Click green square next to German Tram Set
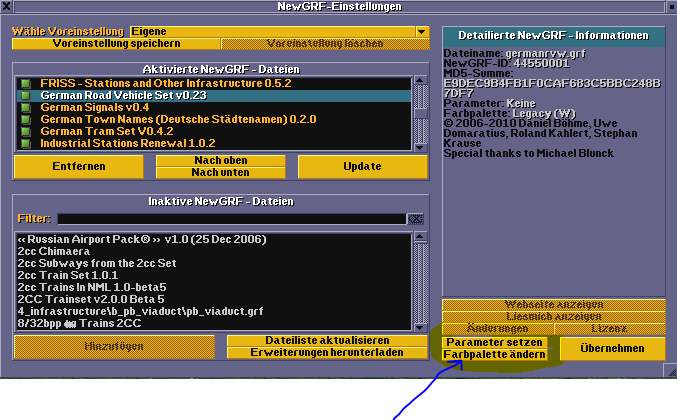Image resolution: width=677 pixels, height=420 pixels. point(24,131)
